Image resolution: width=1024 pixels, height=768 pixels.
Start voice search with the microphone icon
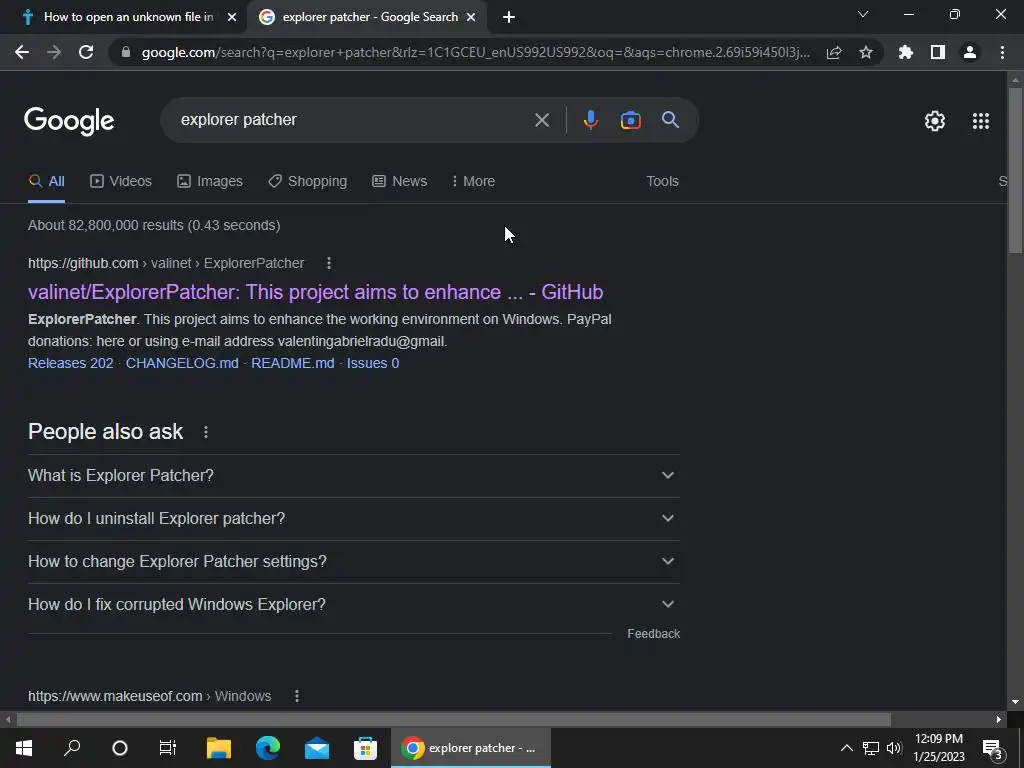coord(590,120)
